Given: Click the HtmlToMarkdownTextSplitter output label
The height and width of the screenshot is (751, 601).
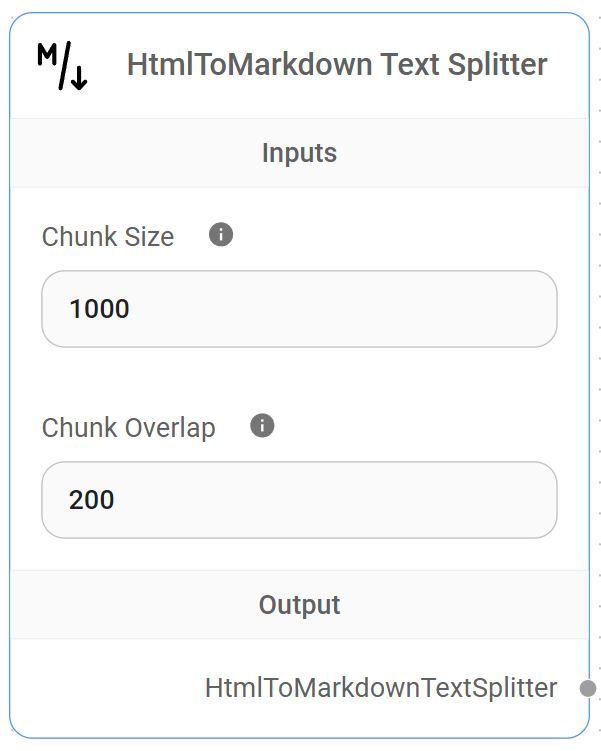Looking at the screenshot, I should 381,688.
